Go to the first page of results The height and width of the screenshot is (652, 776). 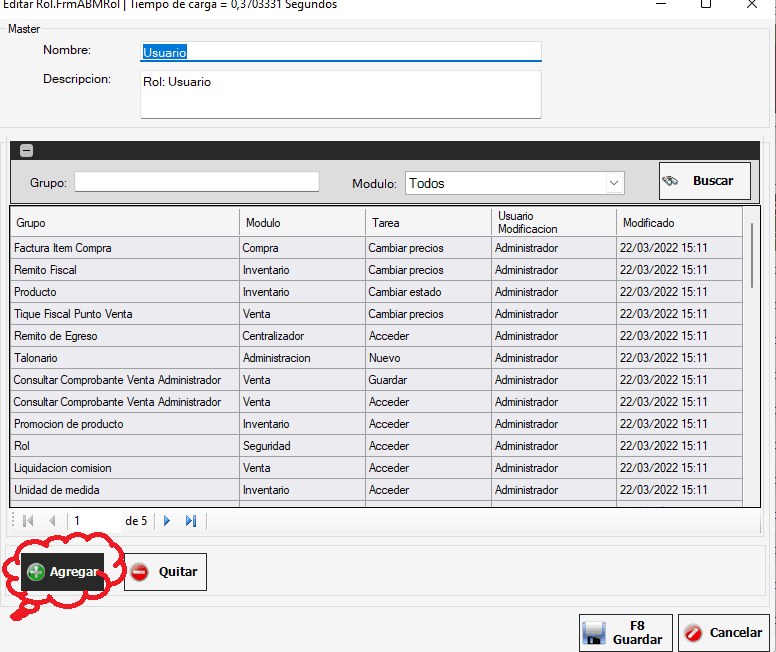[x=28, y=521]
